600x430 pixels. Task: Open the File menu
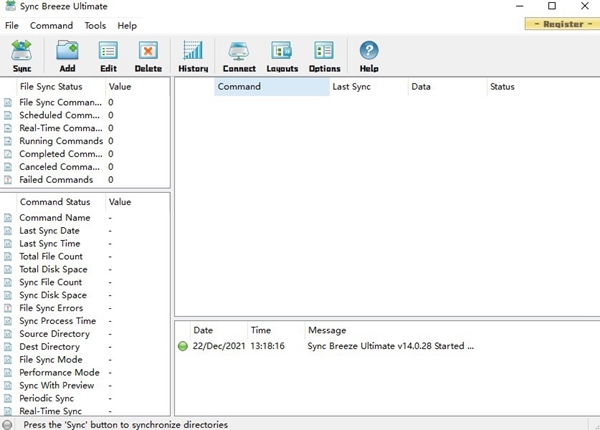(x=11, y=26)
